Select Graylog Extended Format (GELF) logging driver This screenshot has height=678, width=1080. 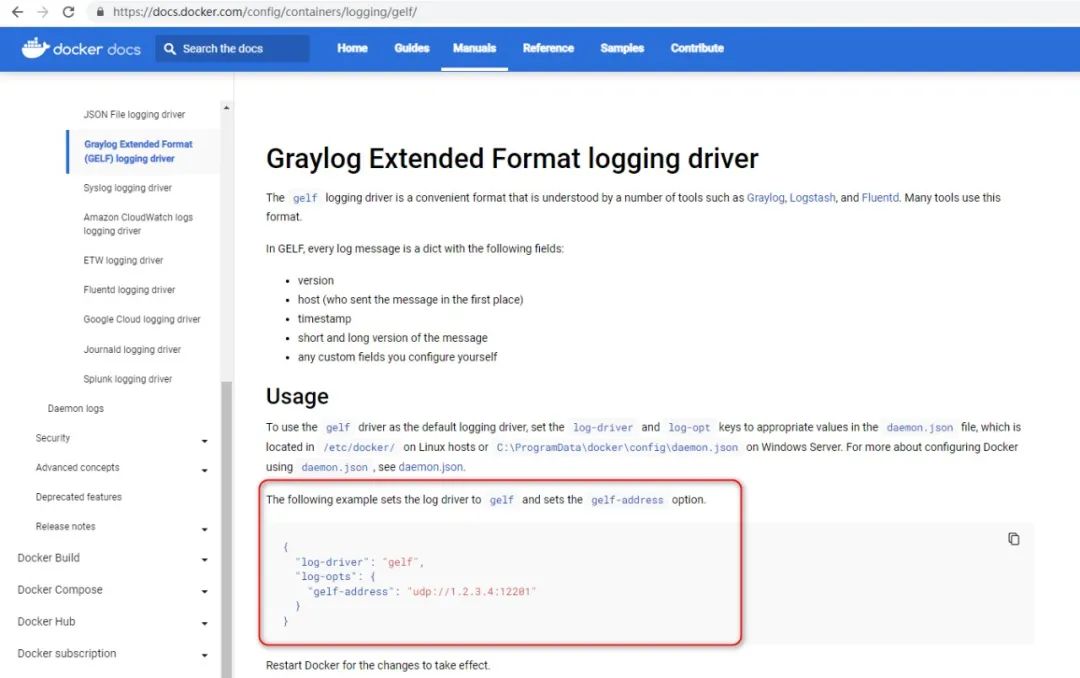(x=138, y=151)
